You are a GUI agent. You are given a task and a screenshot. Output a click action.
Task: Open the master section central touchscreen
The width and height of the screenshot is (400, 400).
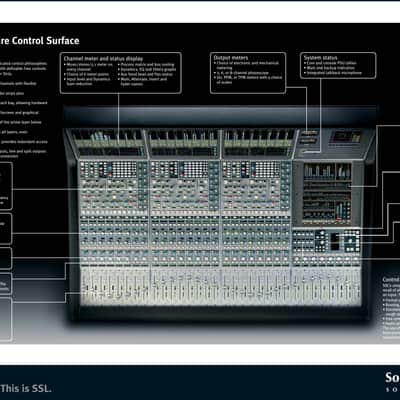click(x=327, y=193)
